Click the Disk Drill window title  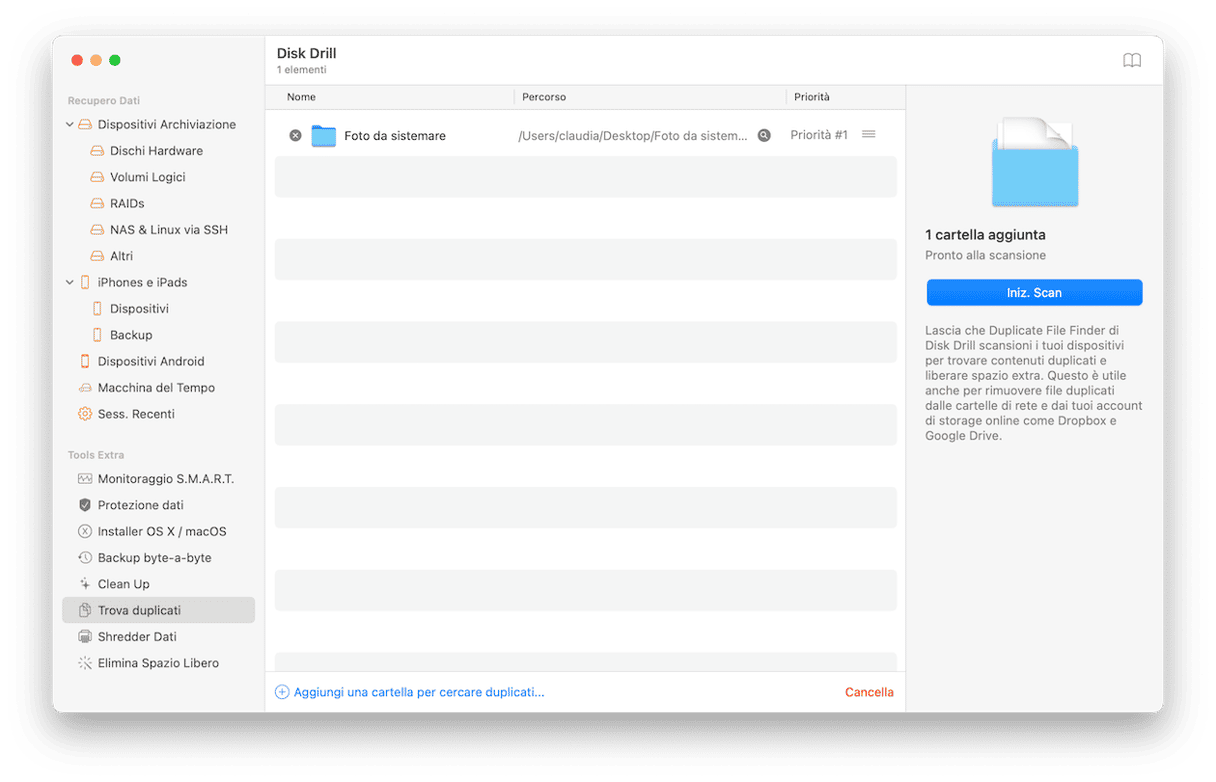click(x=307, y=53)
